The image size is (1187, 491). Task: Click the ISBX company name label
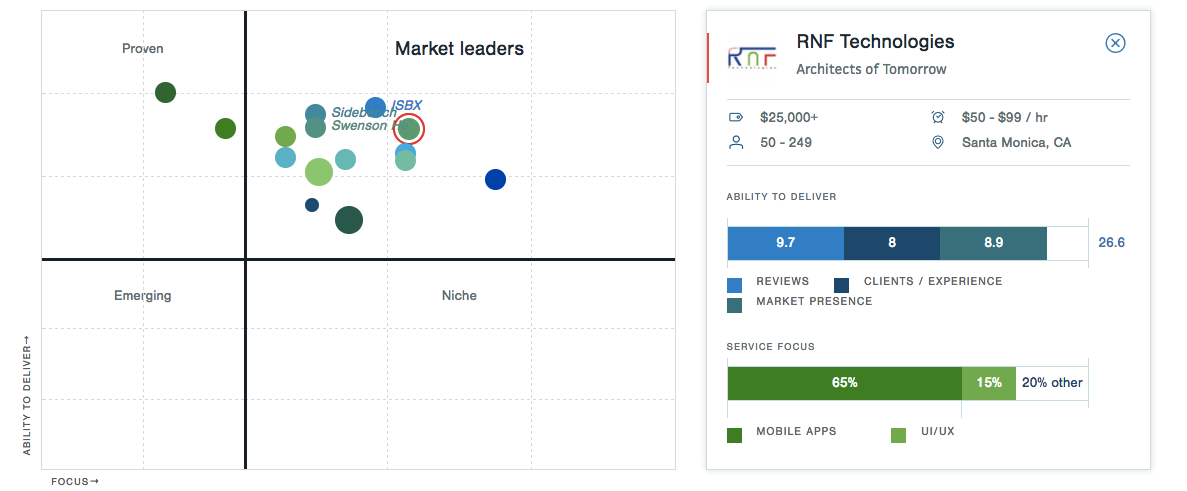[406, 105]
